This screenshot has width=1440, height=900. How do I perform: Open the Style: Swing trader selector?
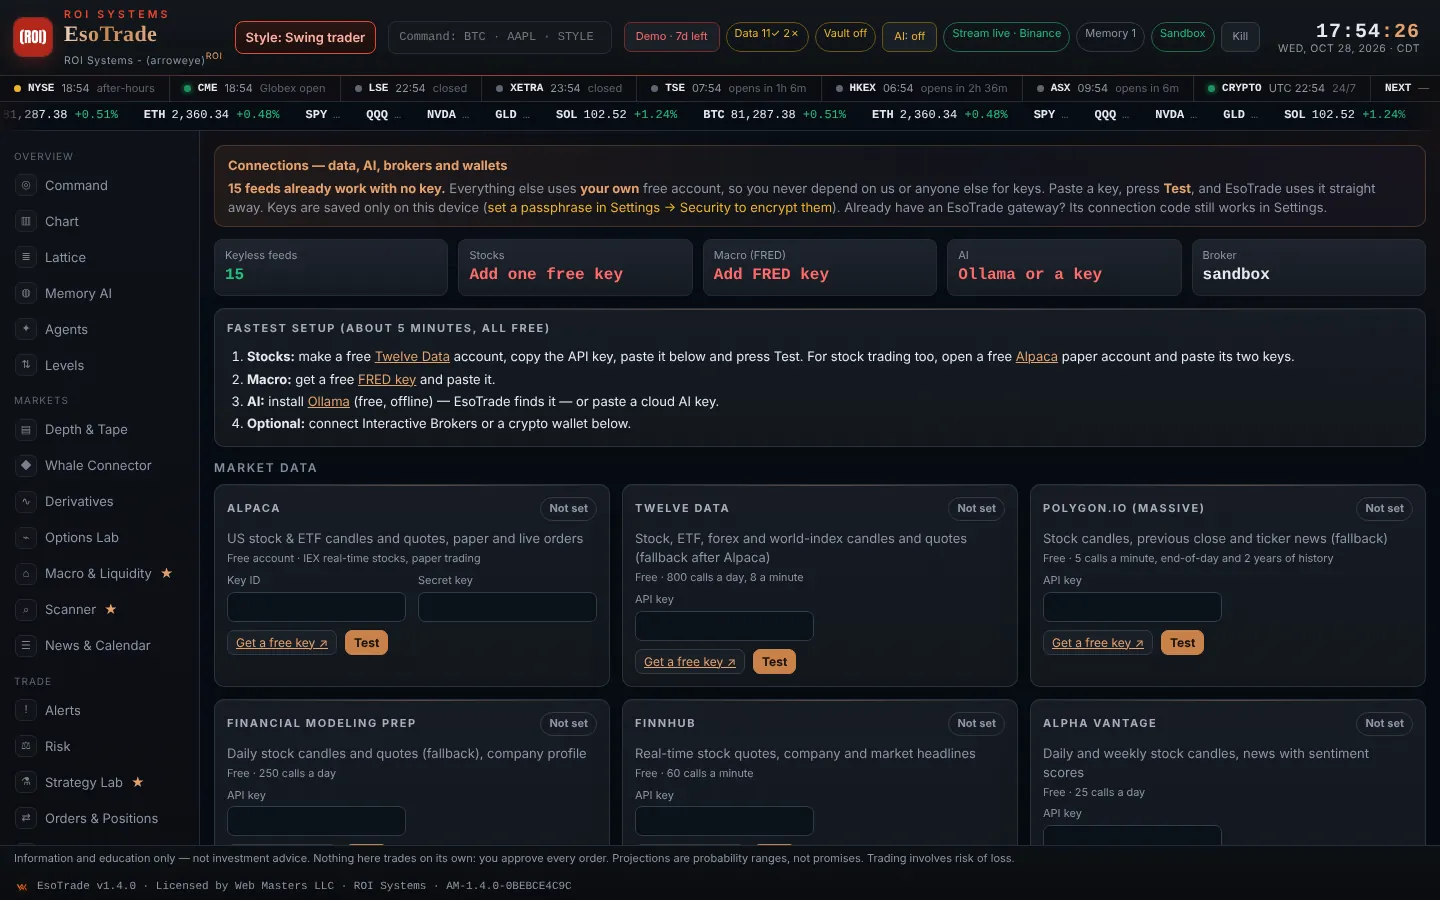click(x=305, y=37)
